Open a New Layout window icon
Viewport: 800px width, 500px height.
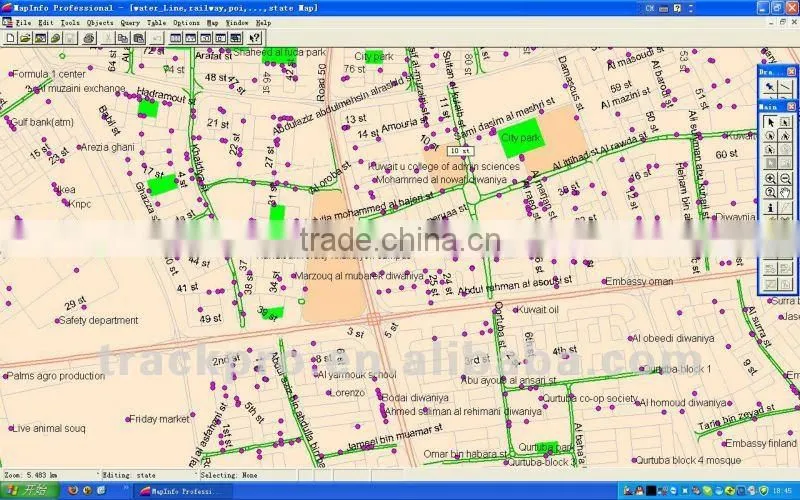(x=220, y=38)
